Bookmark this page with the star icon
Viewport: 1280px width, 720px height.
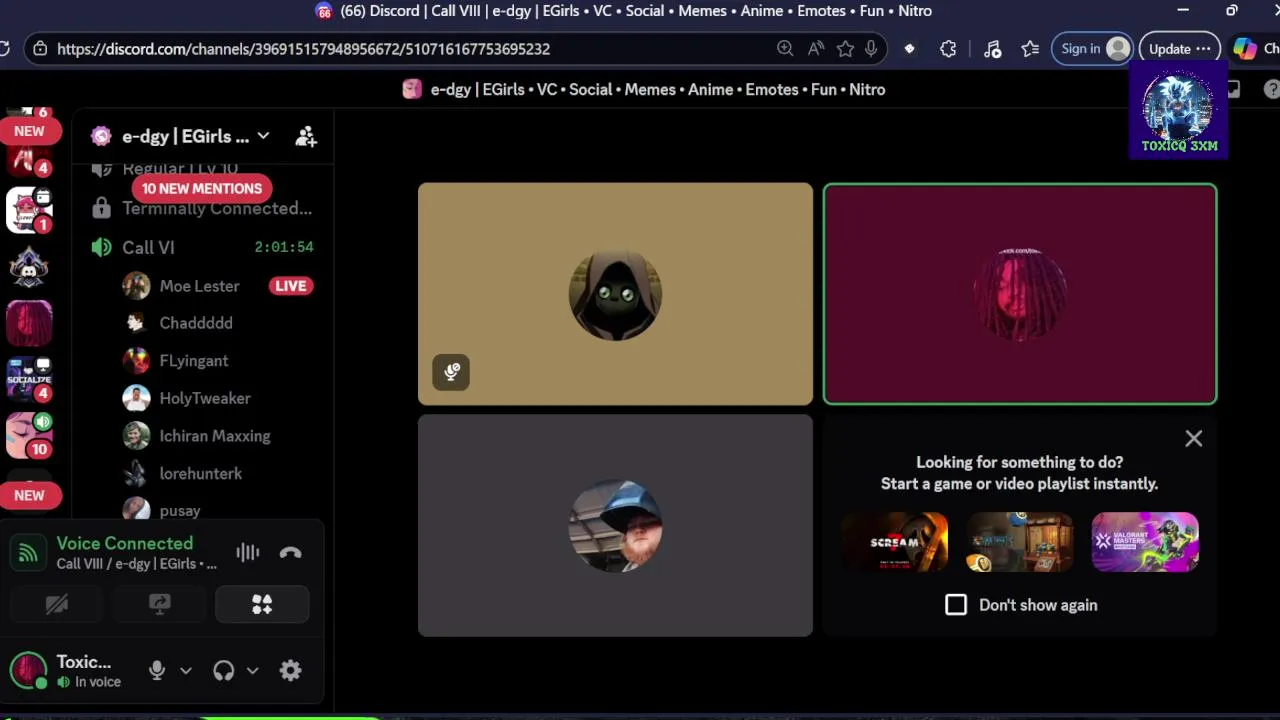tap(846, 49)
